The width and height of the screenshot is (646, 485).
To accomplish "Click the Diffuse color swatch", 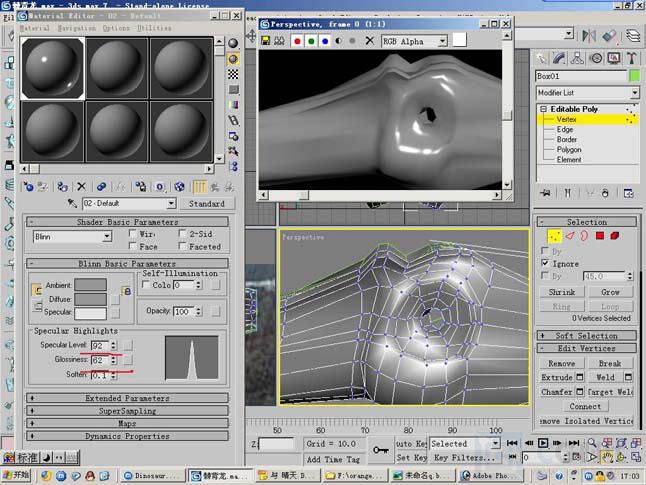I will 91,299.
